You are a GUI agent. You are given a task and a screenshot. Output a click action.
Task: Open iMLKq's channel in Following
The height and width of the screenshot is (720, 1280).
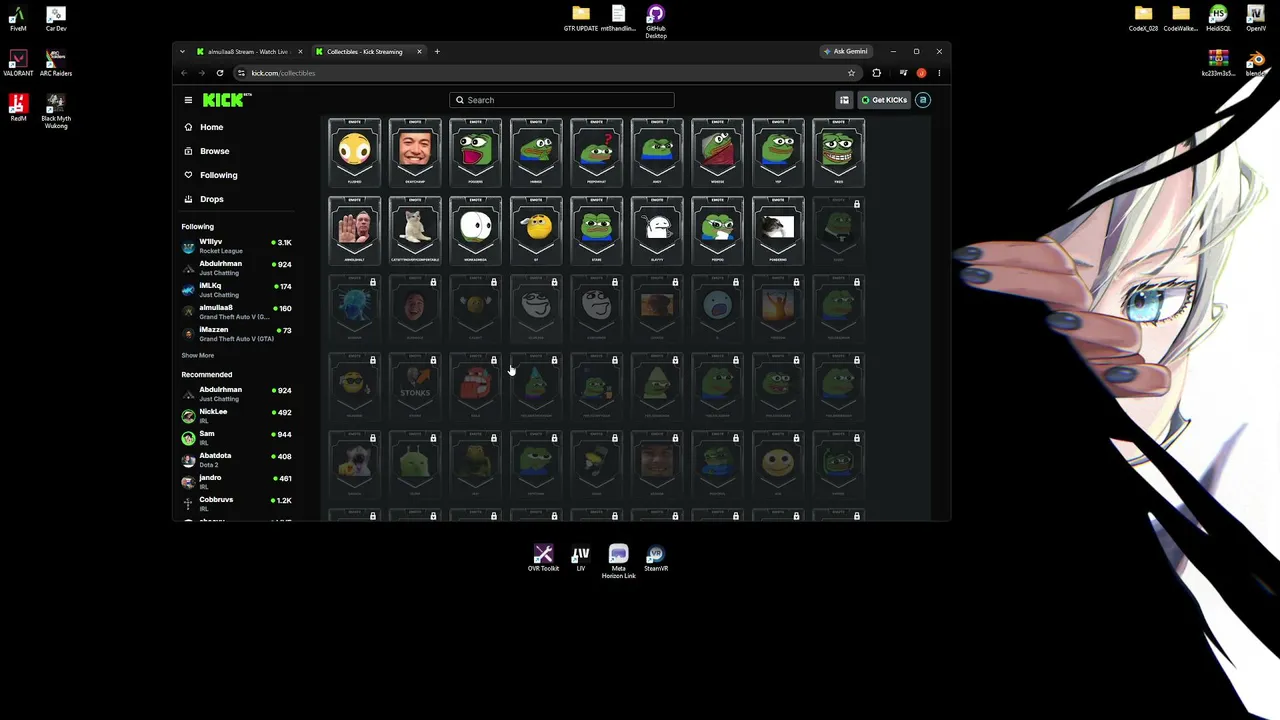coord(237,290)
